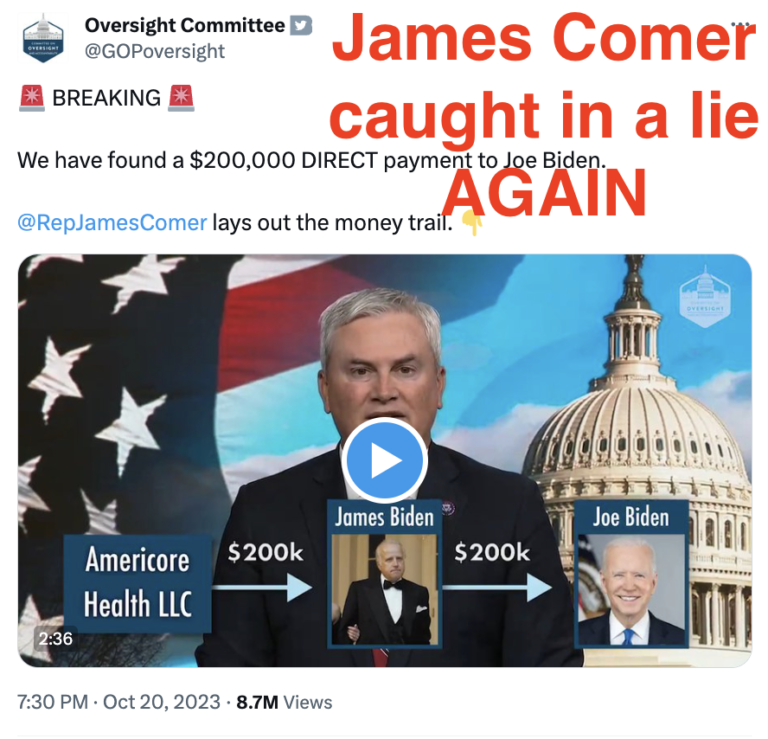Click the Joe Biden photo card
The height and width of the screenshot is (739, 768).
[x=631, y=574]
